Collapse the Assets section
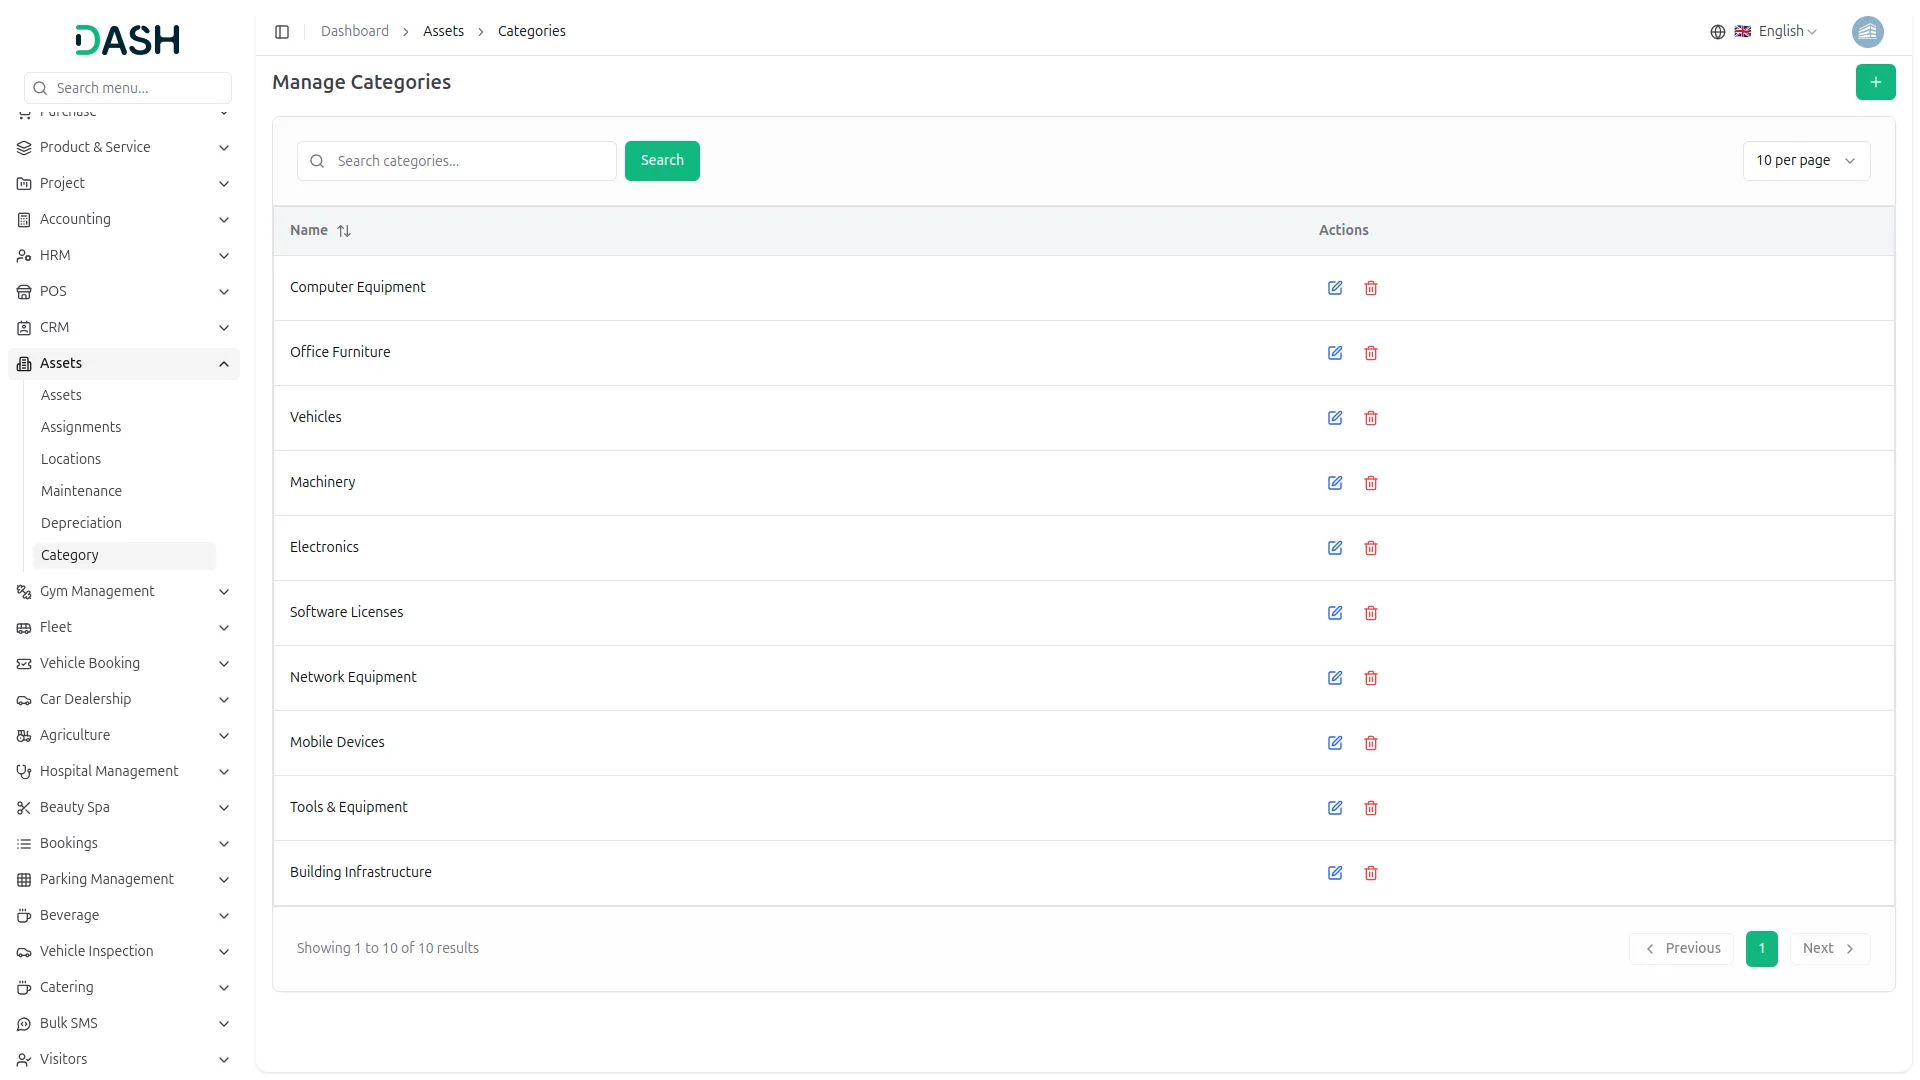This screenshot has width=1920, height=1080. click(124, 363)
